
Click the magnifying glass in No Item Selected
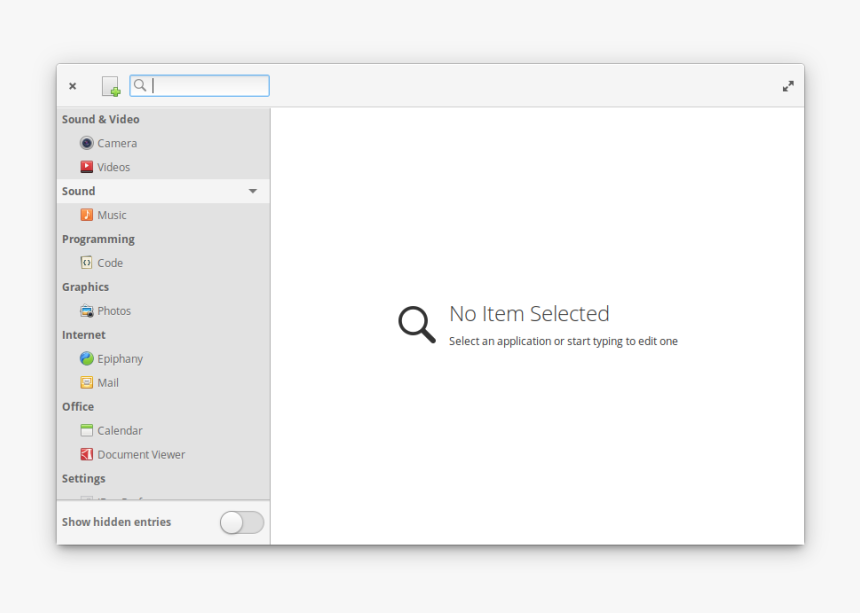[x=416, y=323]
